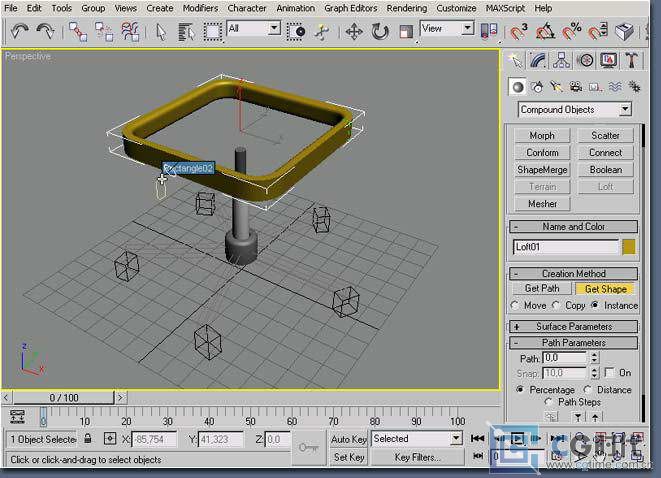Select the Path Steps radio option
The height and width of the screenshot is (478, 661).
point(548,402)
